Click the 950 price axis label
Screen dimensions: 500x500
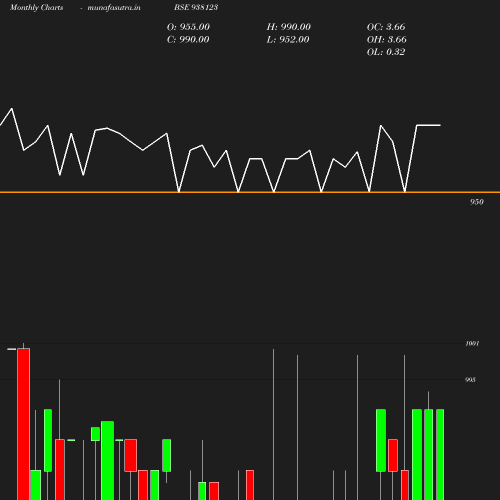tap(477, 202)
